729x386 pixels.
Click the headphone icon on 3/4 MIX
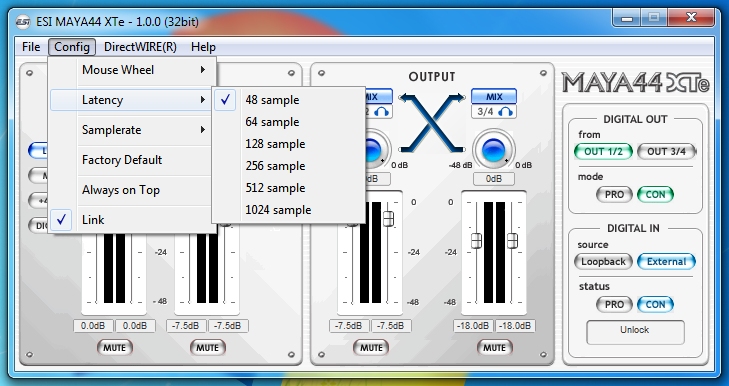pyautogui.click(x=505, y=112)
